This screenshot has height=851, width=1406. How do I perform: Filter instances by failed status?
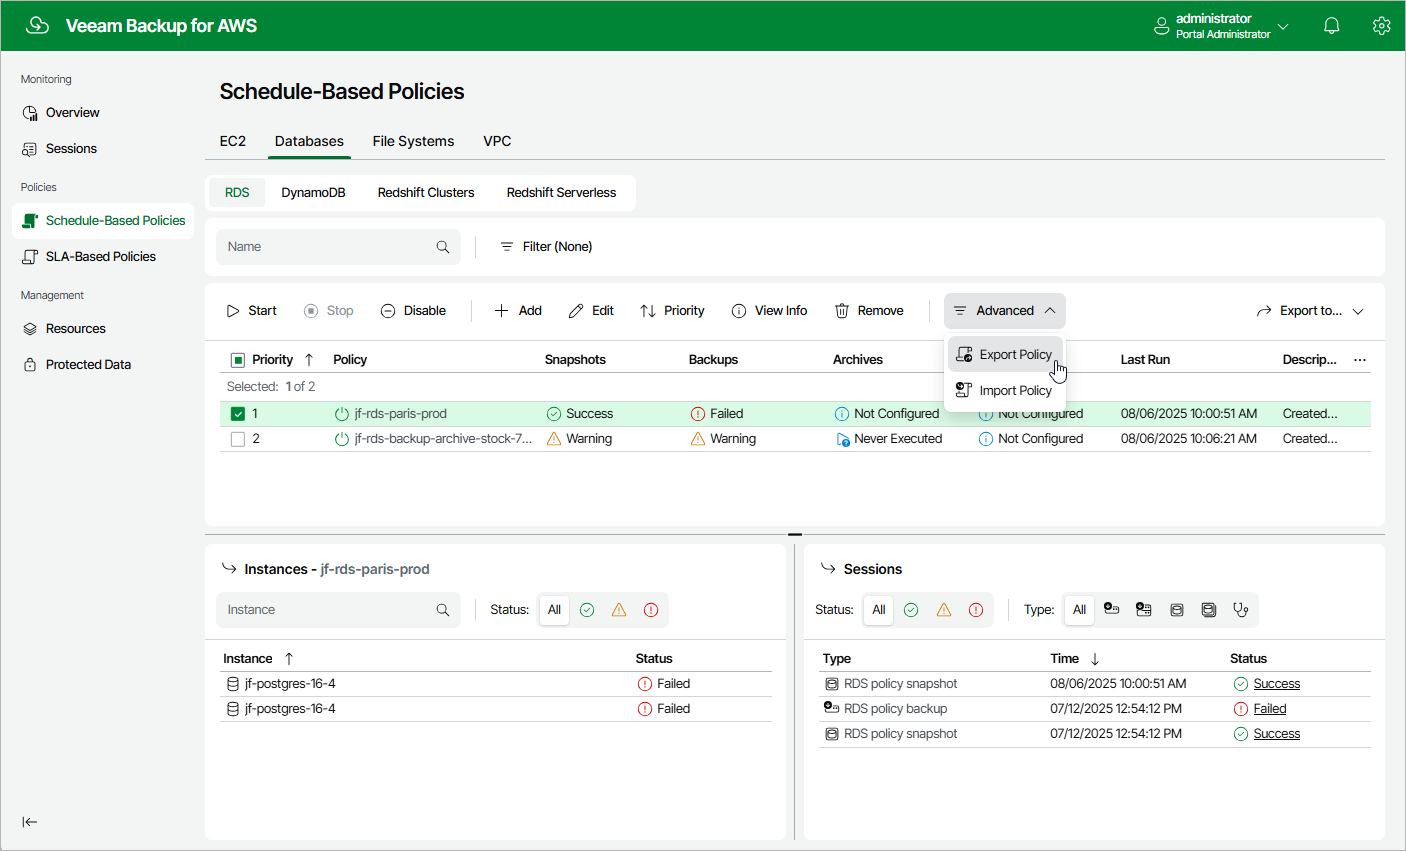tap(651, 610)
